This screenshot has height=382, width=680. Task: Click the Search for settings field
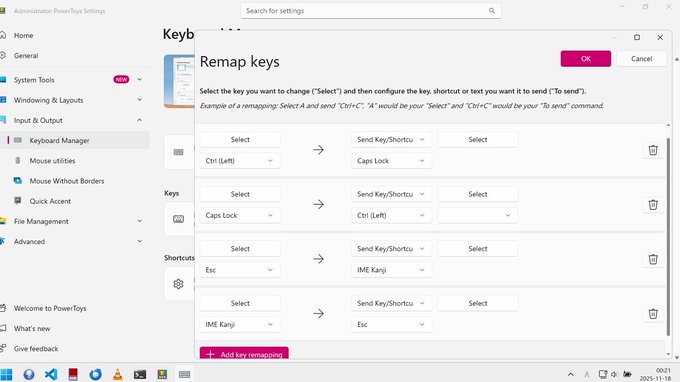point(371,11)
